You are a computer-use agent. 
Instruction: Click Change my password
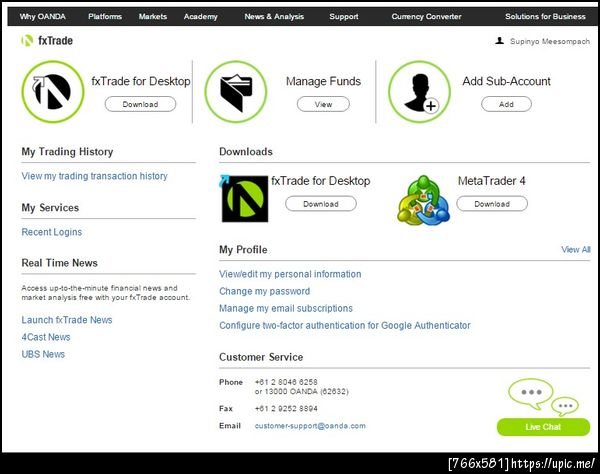[264, 291]
